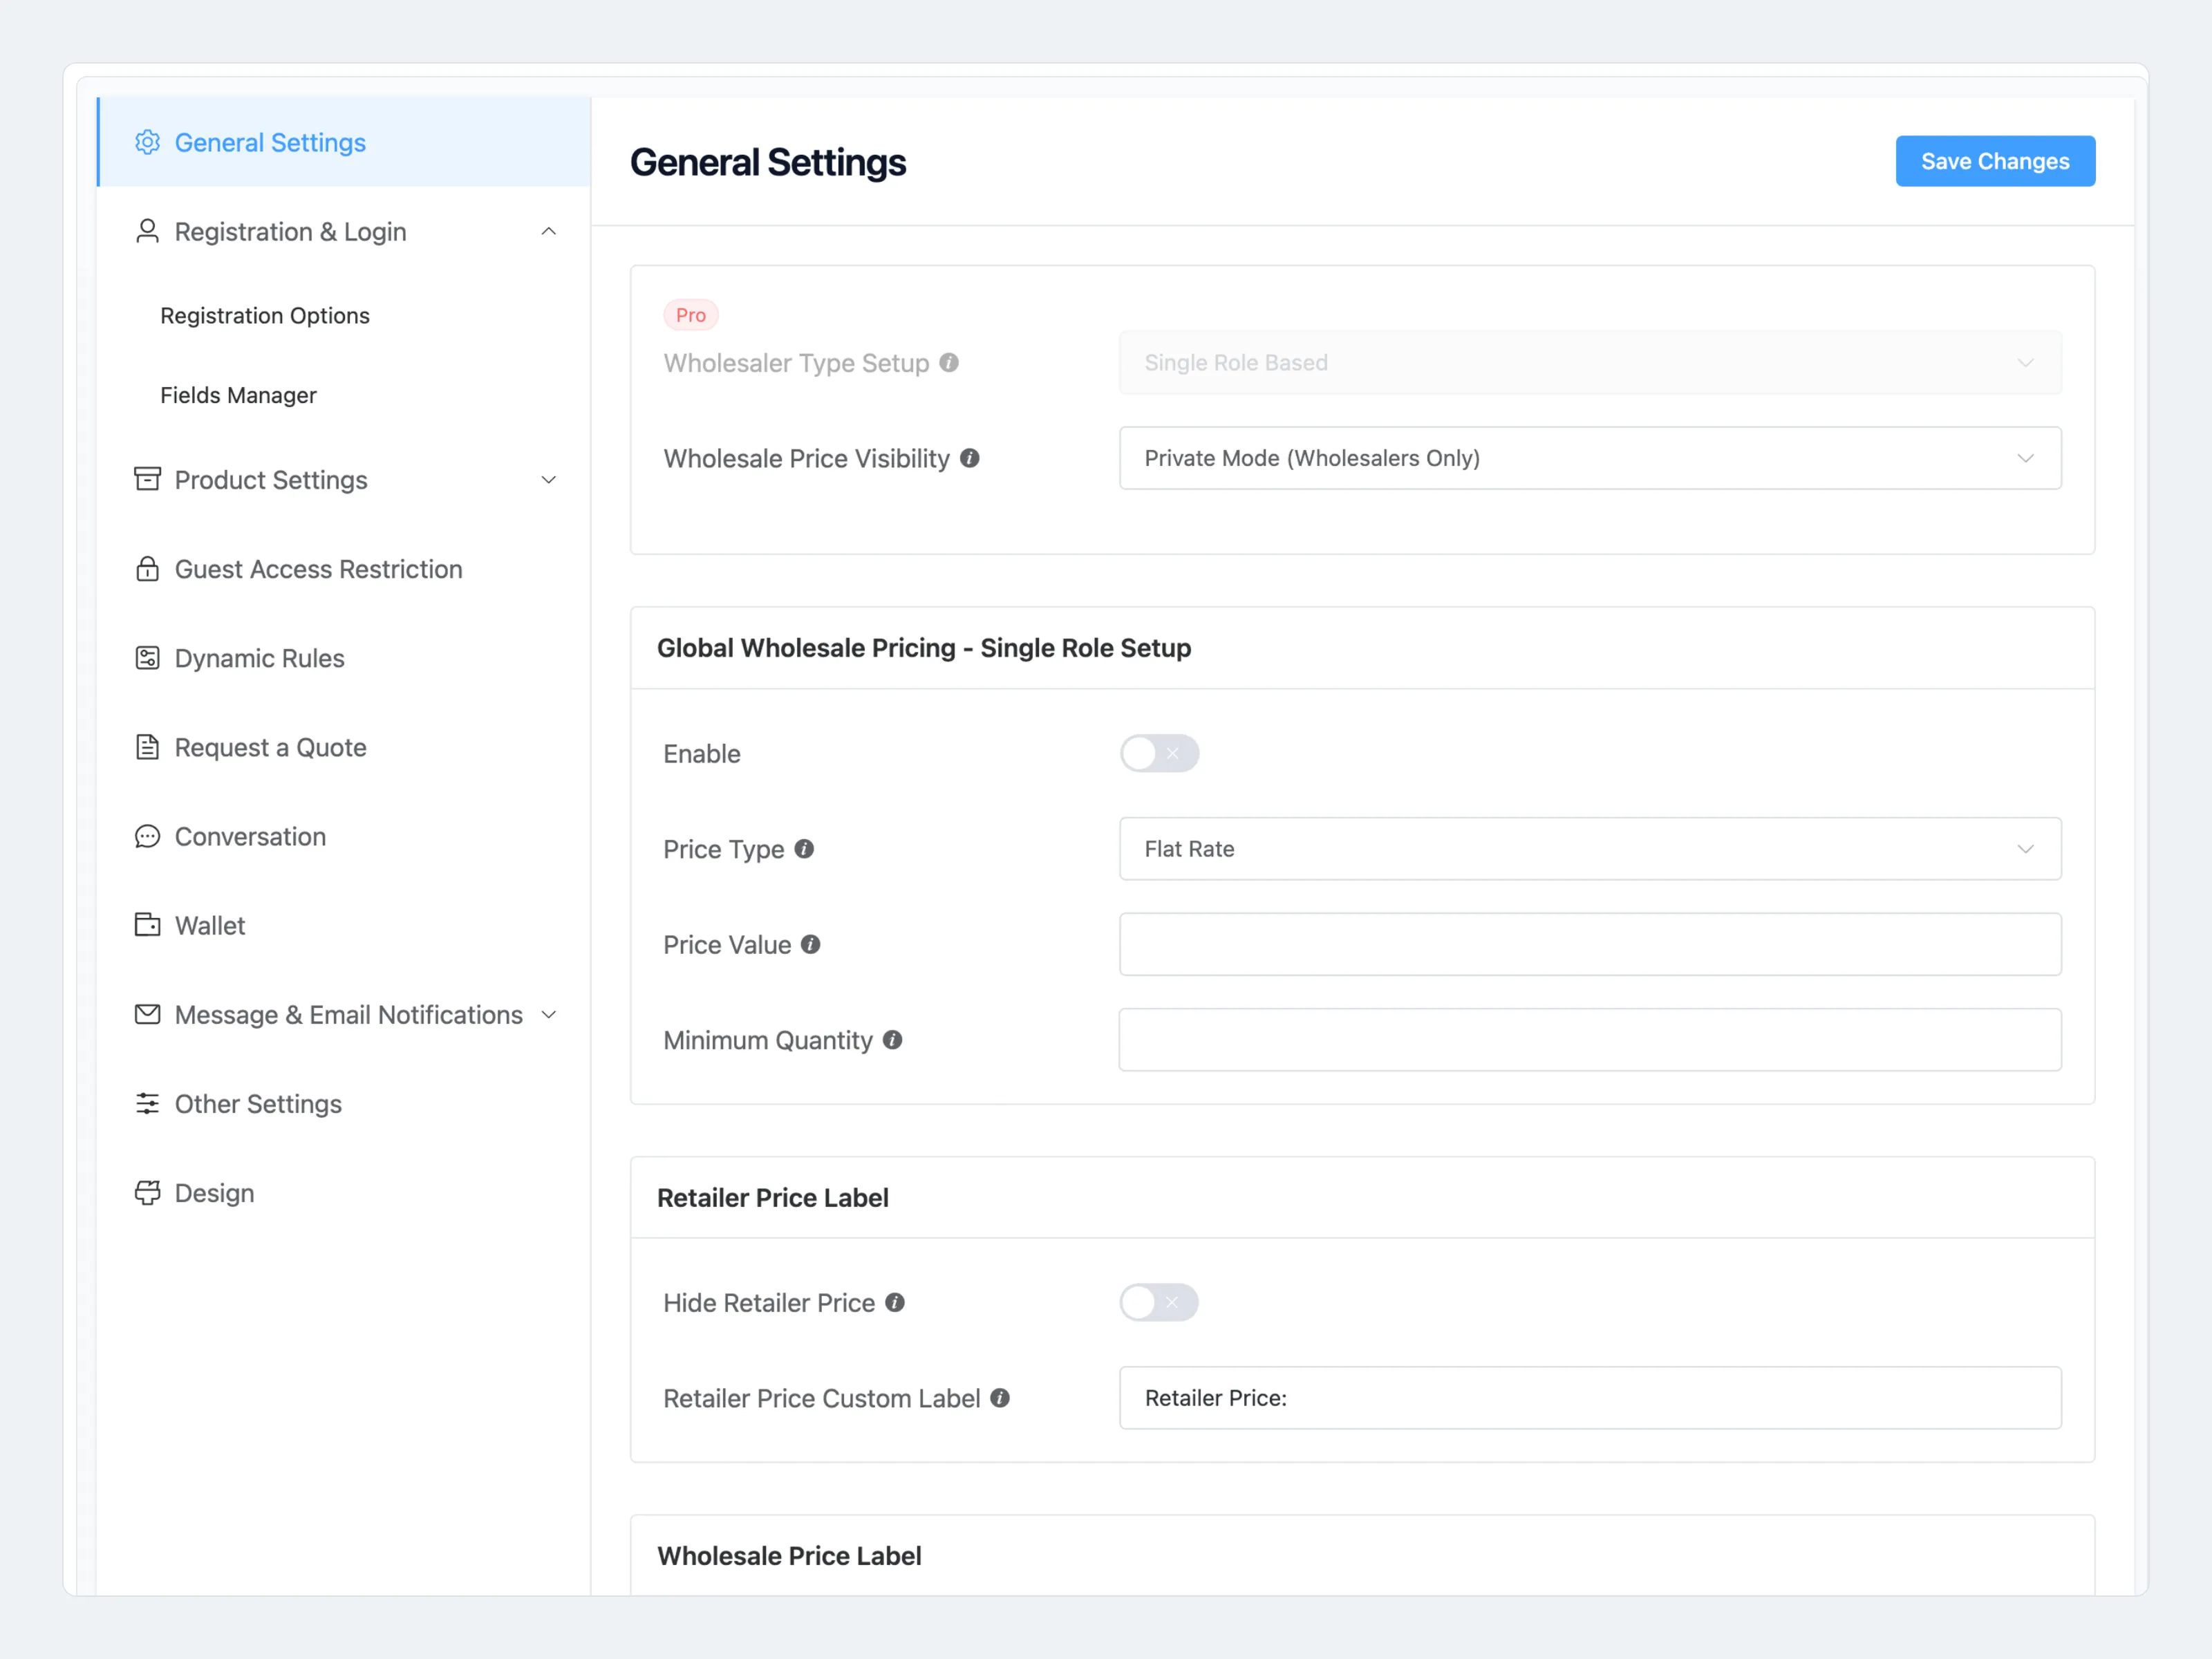Viewport: 2212px width, 1659px height.
Task: Click the General Settings gear icon
Action: click(148, 142)
